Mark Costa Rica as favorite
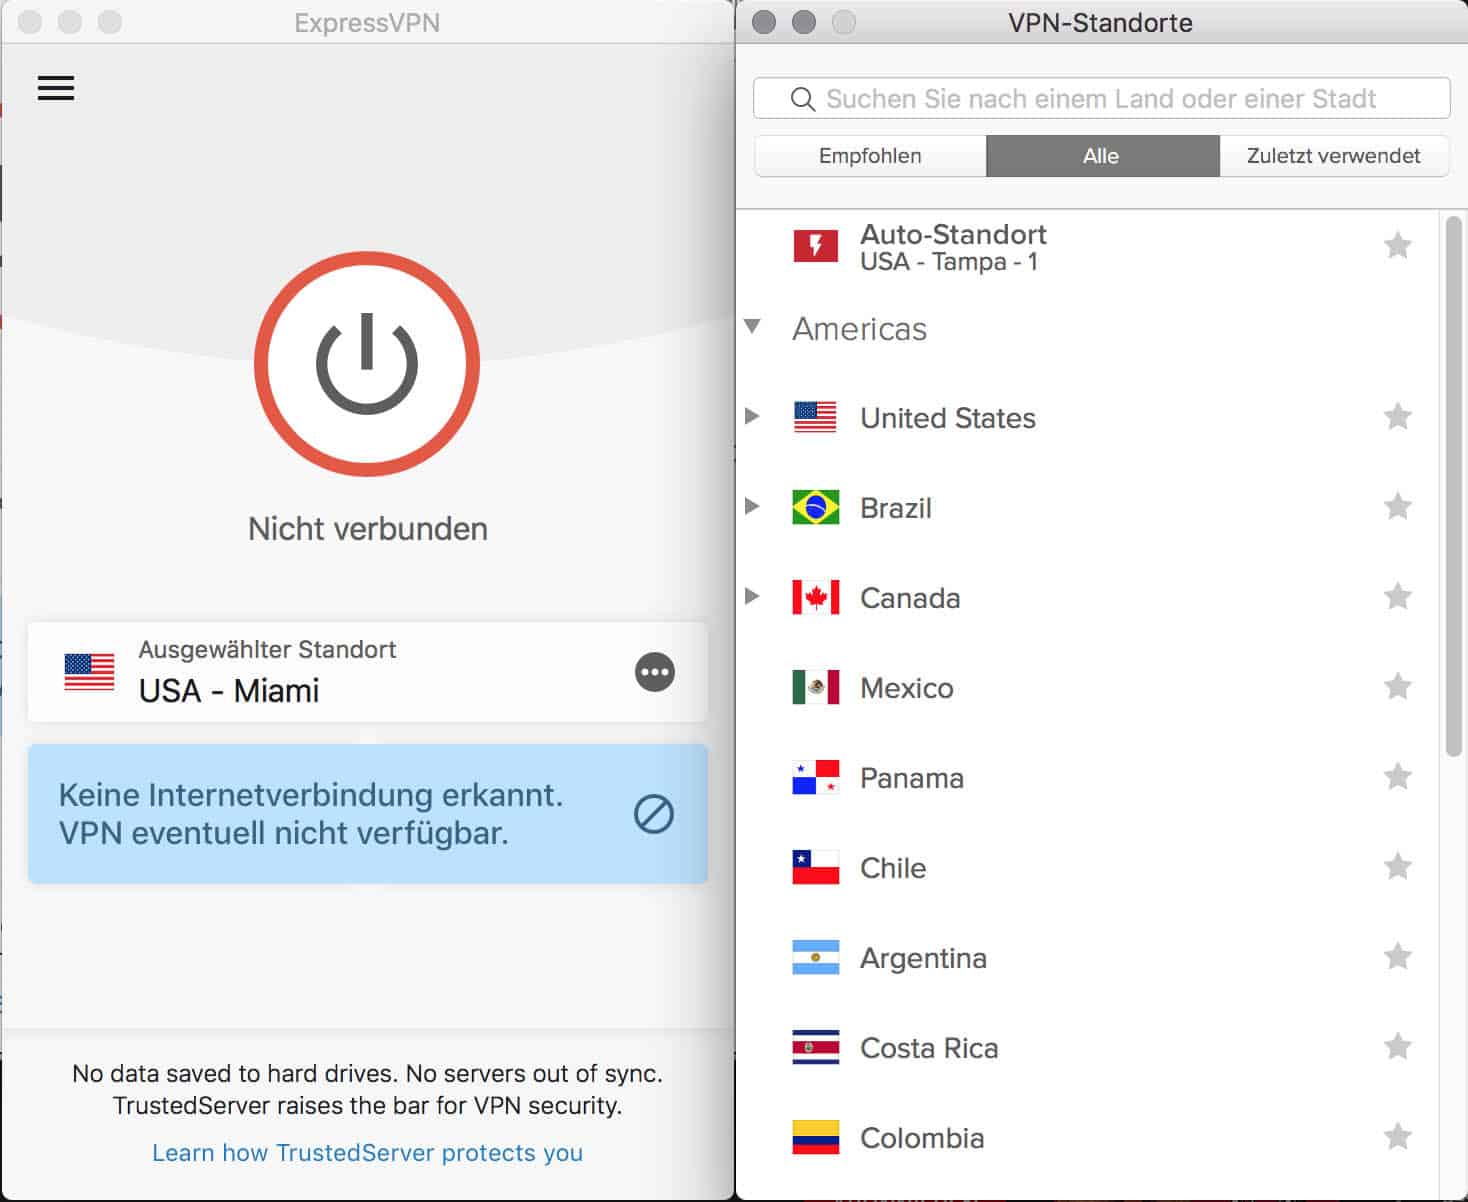Viewport: 1468px width, 1202px height. [1397, 1046]
